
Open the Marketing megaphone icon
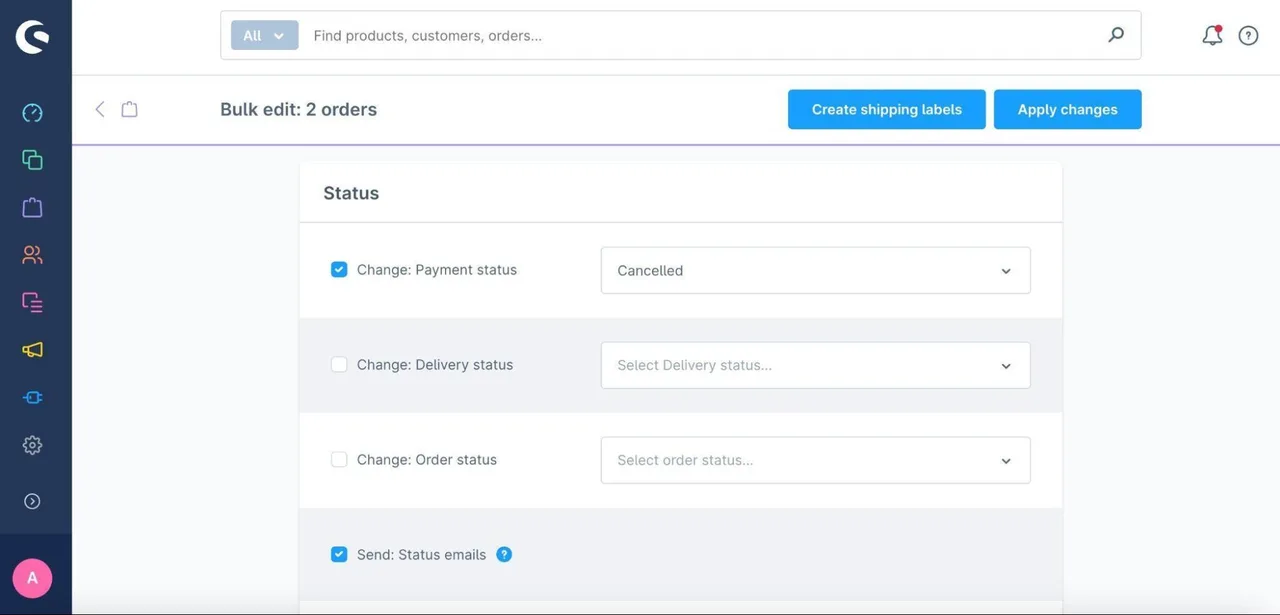[32, 350]
